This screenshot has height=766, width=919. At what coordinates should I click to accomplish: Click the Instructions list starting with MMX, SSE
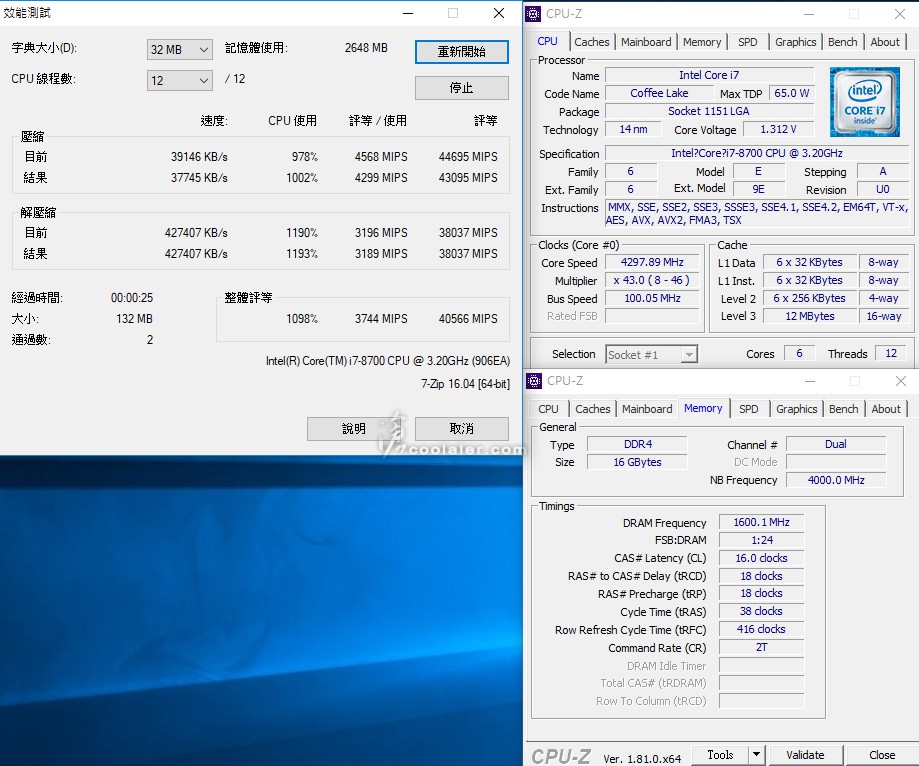pyautogui.click(x=757, y=213)
